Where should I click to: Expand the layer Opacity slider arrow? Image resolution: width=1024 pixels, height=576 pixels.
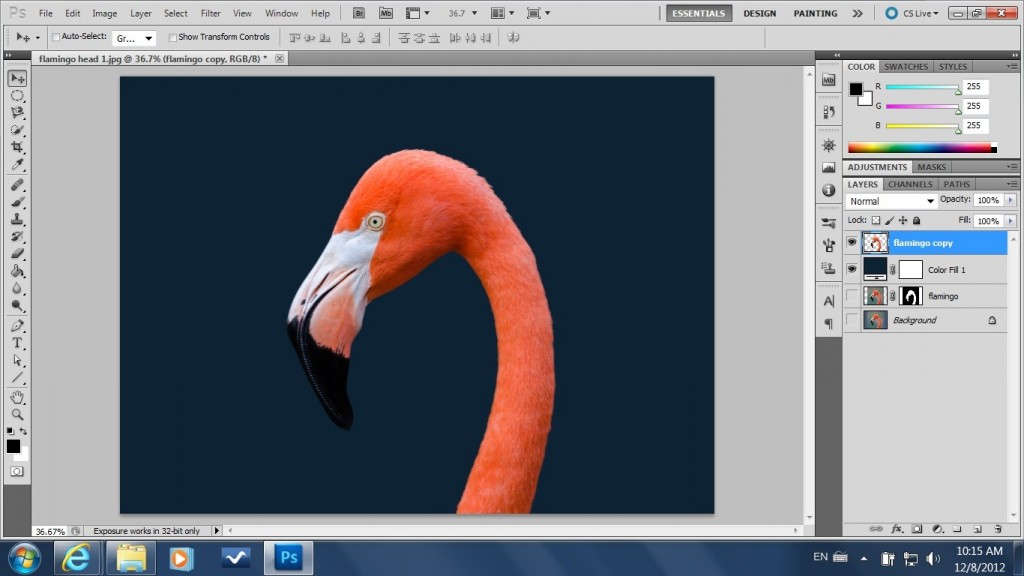[1010, 200]
